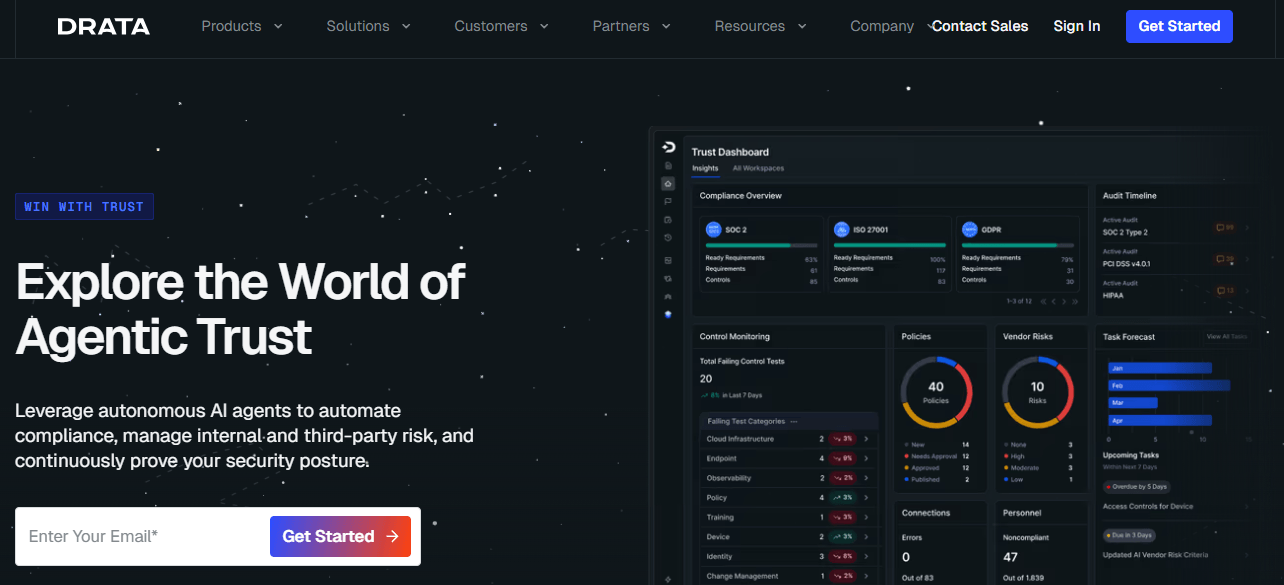This screenshot has height=585, width=1284.
Task: Click the Trust Dashboard title
Action: click(x=730, y=152)
